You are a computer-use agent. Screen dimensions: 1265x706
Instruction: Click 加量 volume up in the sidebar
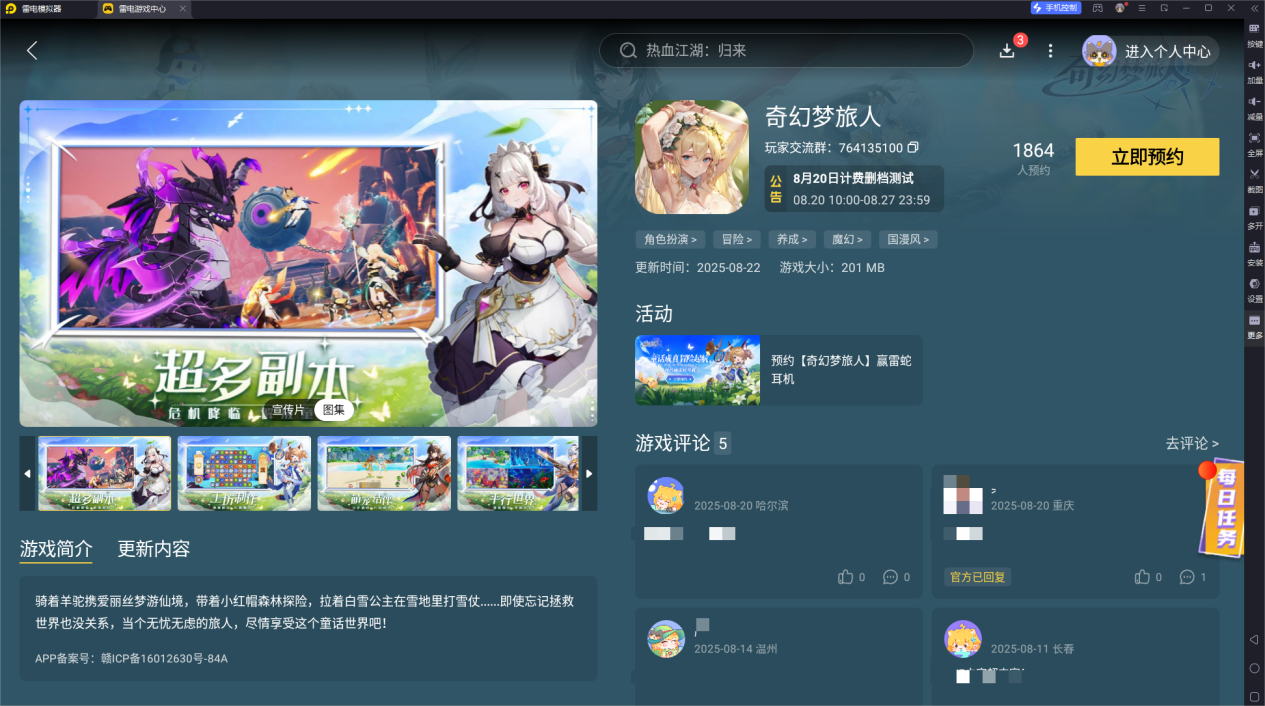click(x=1254, y=71)
